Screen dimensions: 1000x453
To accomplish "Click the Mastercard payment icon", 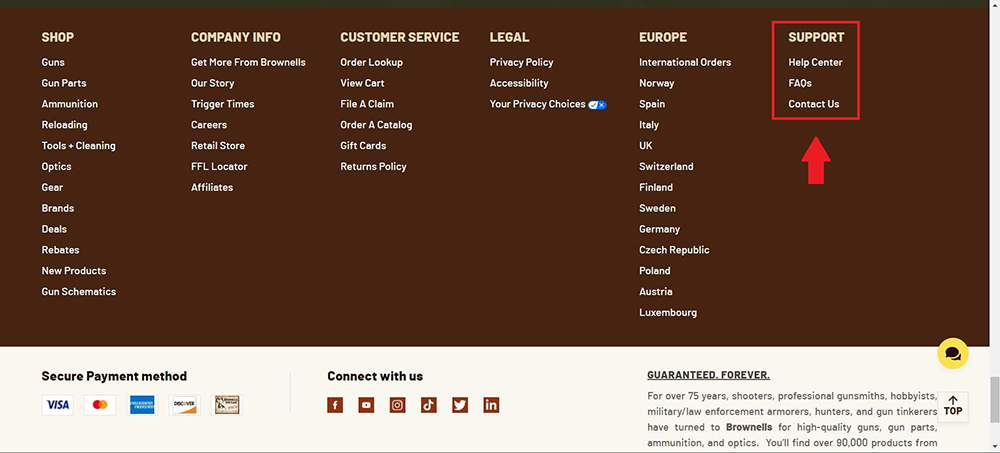I will [99, 405].
